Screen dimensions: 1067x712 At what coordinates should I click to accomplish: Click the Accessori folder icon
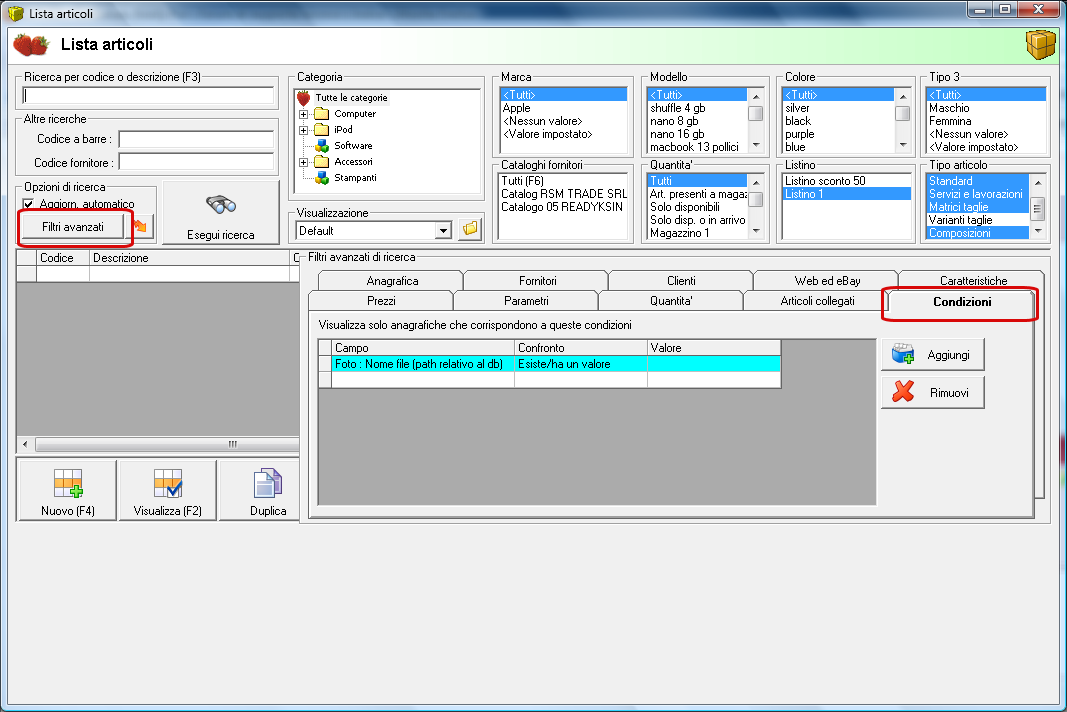[x=322, y=162]
